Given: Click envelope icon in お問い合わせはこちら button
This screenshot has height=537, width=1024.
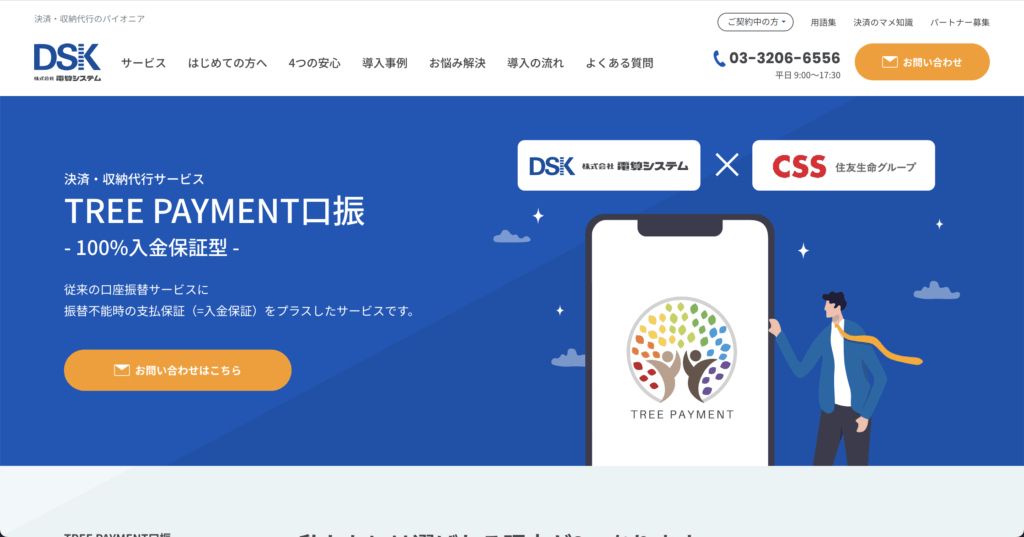Looking at the screenshot, I should pos(122,370).
